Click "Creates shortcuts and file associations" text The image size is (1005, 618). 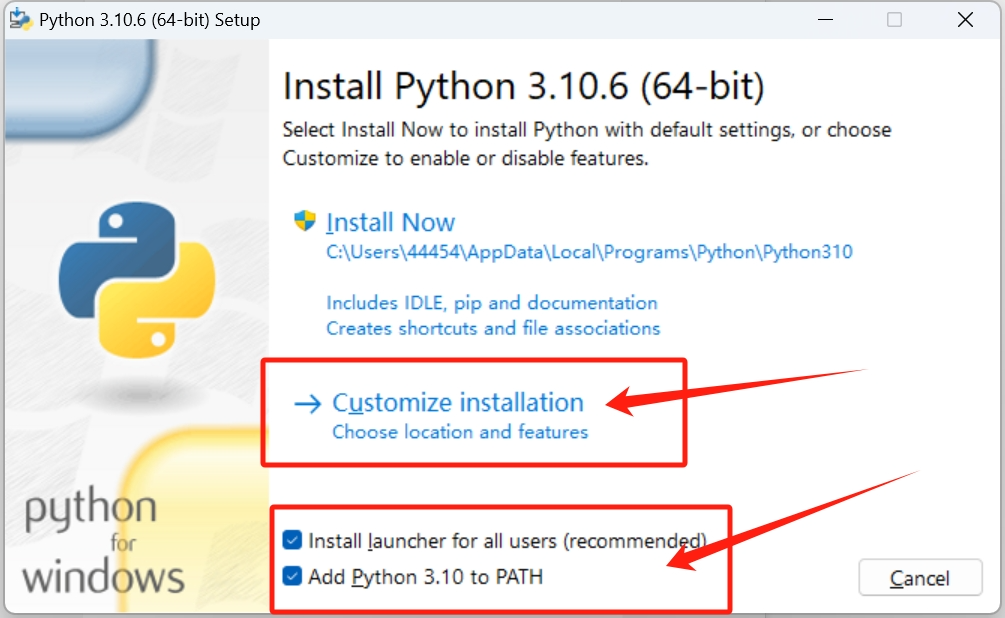(x=493, y=328)
